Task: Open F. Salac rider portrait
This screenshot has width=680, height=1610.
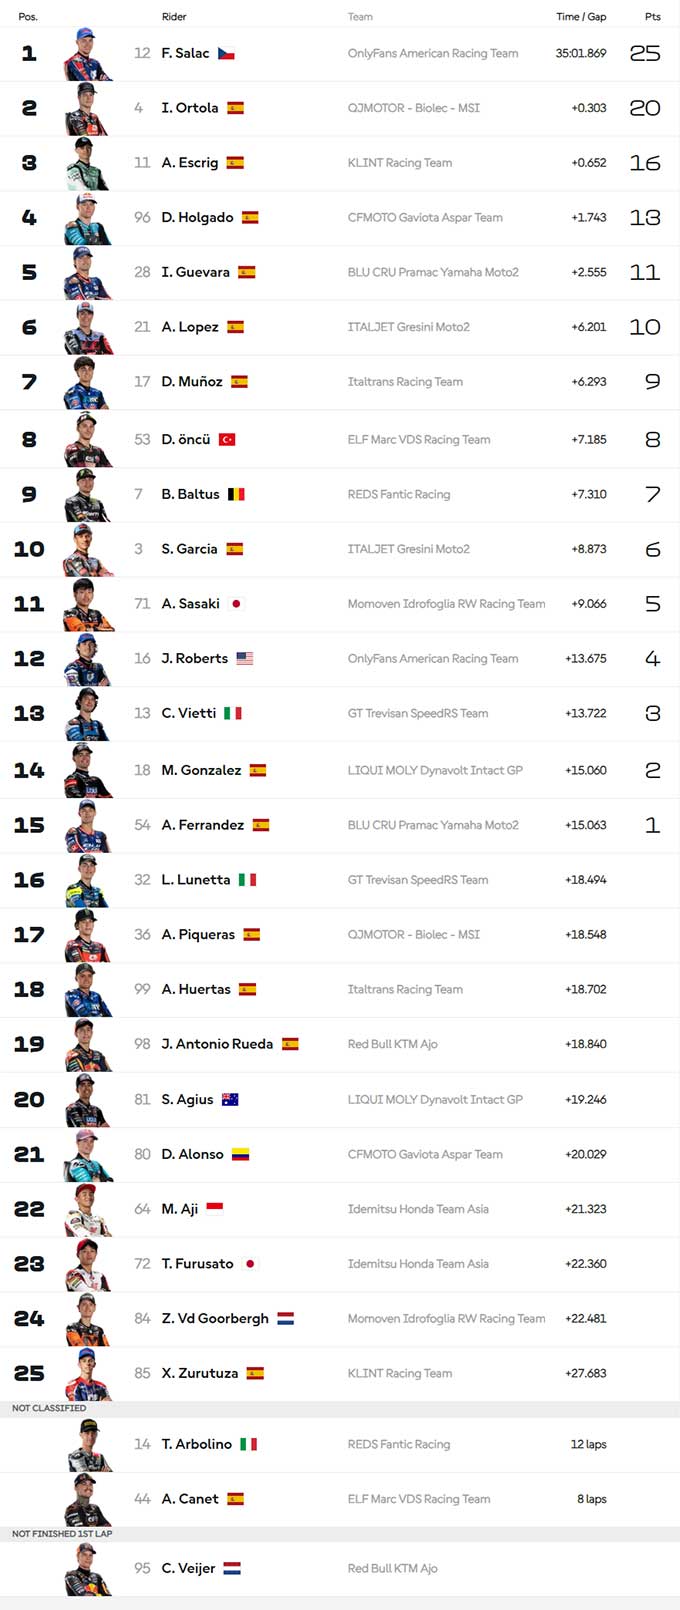Action: click(x=89, y=54)
